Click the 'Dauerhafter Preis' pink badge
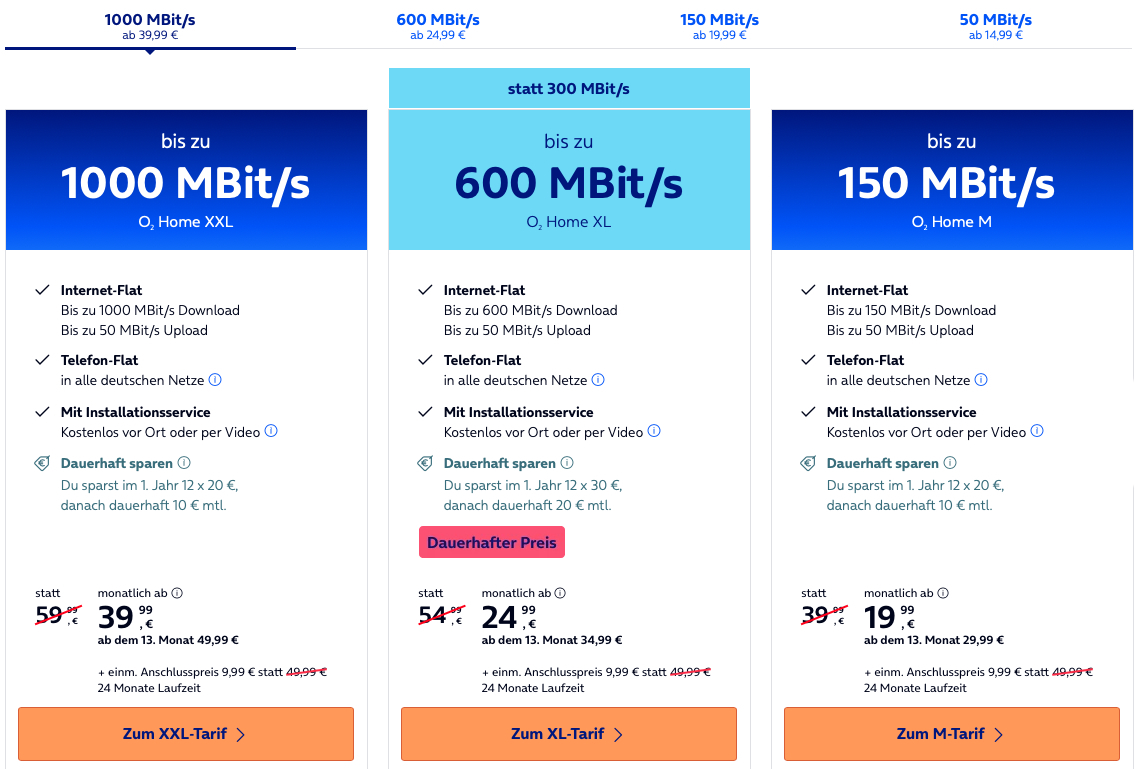This screenshot has height=769, width=1137. tap(492, 543)
